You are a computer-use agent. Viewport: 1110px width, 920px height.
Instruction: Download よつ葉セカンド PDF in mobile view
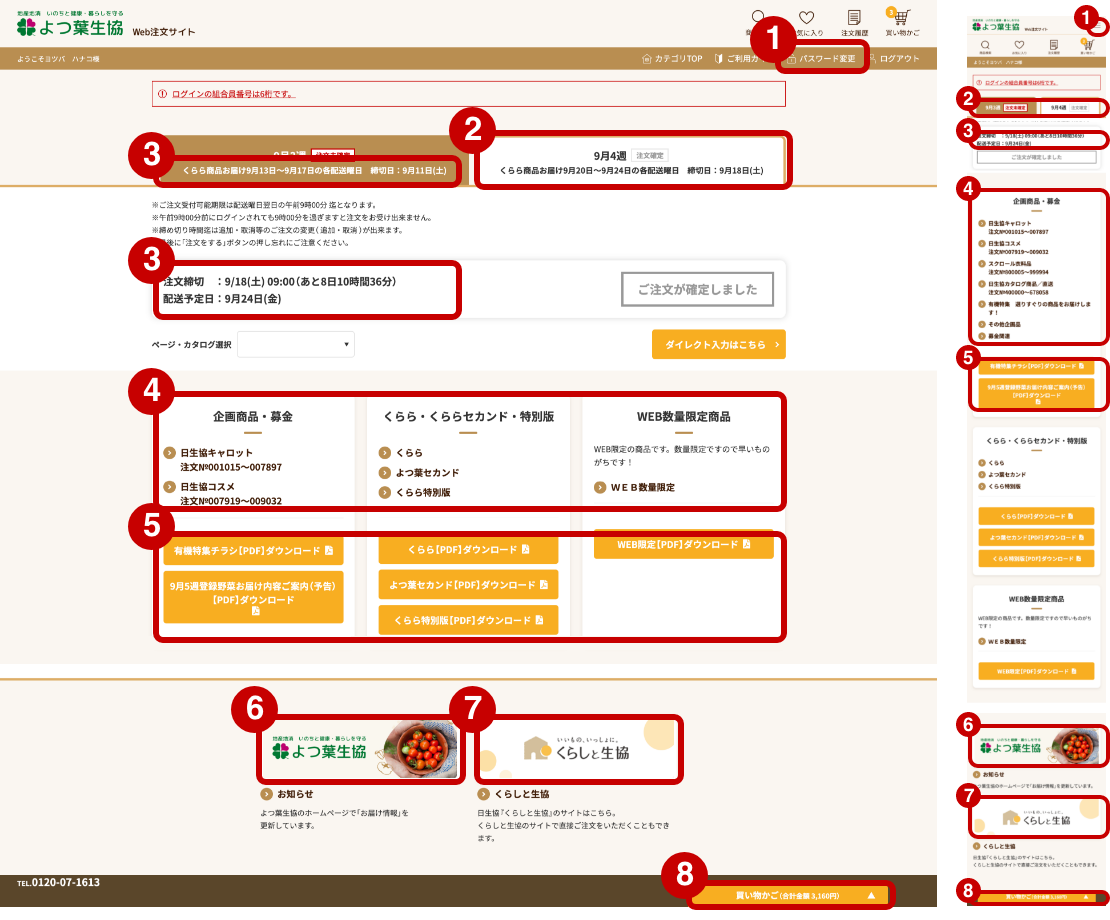click(1036, 538)
